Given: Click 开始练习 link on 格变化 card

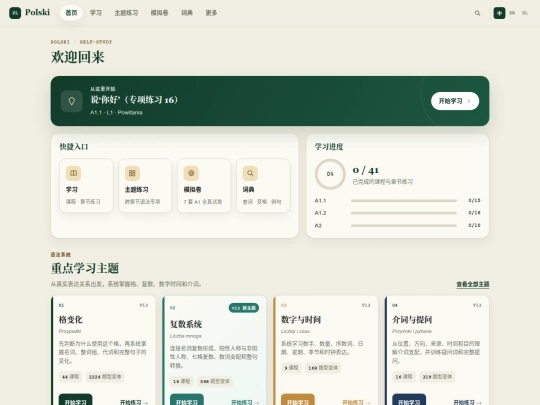Looking at the screenshot, I should point(134,402).
